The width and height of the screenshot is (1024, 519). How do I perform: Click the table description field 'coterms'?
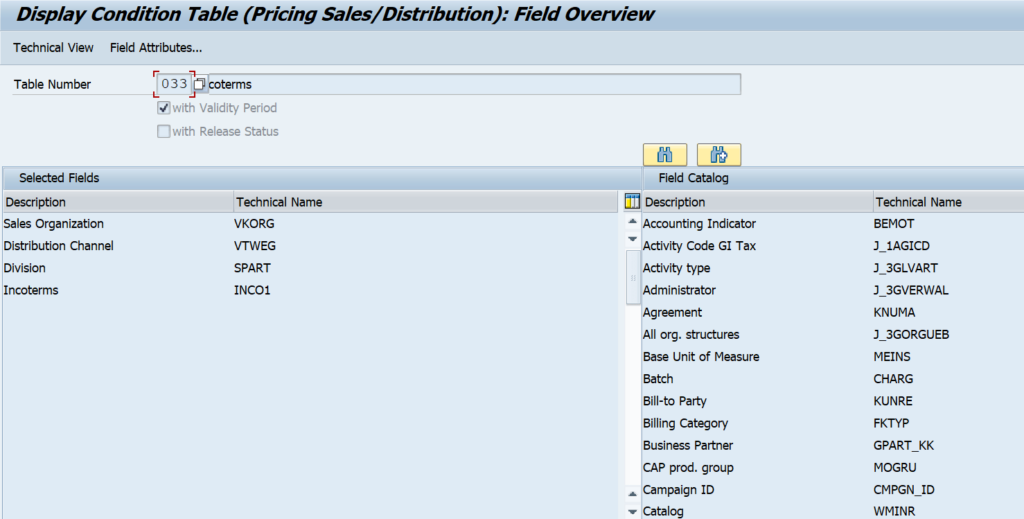pyautogui.click(x=474, y=84)
